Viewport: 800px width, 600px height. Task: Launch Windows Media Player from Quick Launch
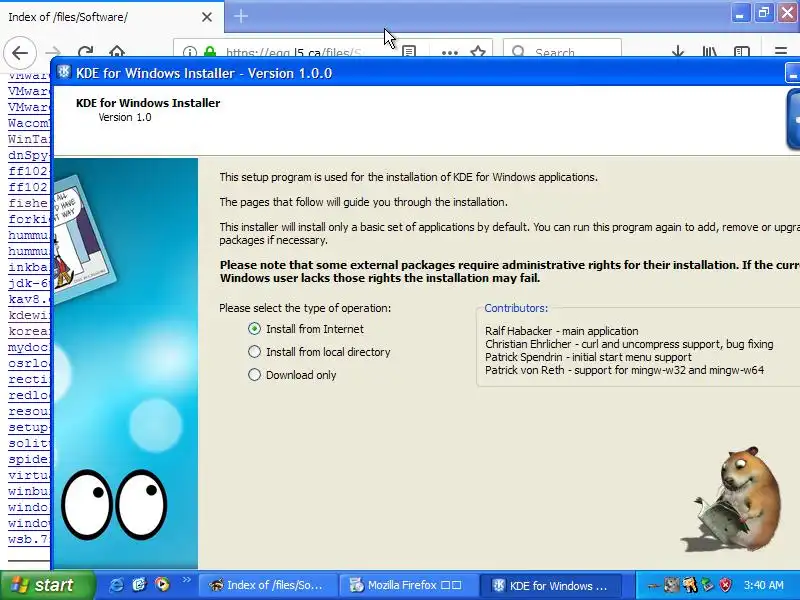[162, 585]
